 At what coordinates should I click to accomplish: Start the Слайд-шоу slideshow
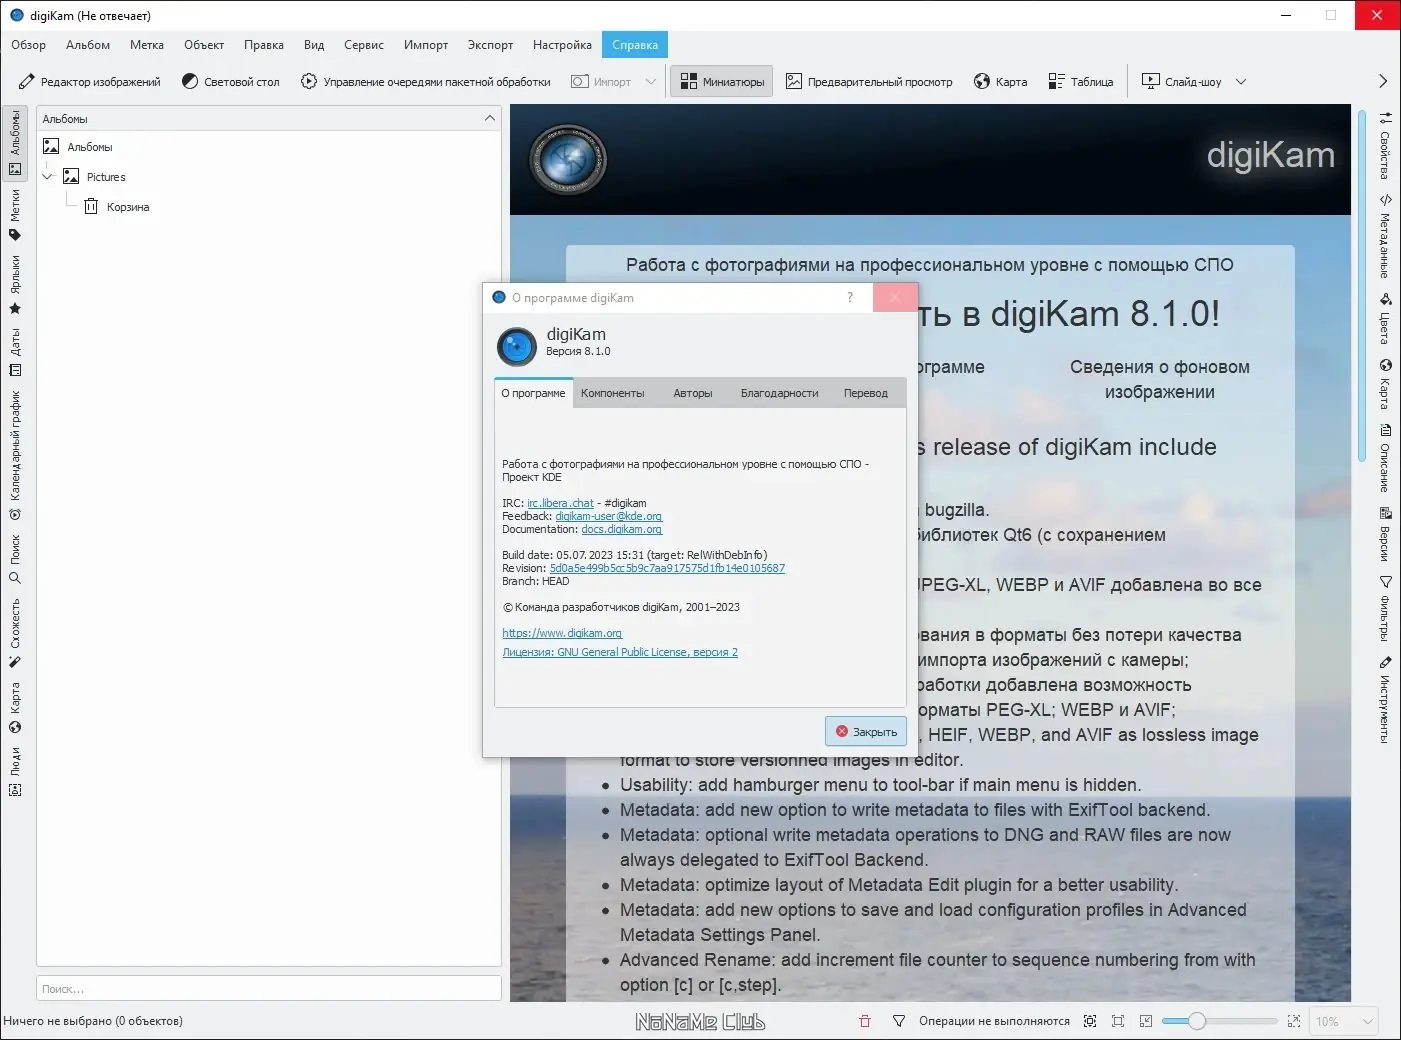tap(1182, 82)
